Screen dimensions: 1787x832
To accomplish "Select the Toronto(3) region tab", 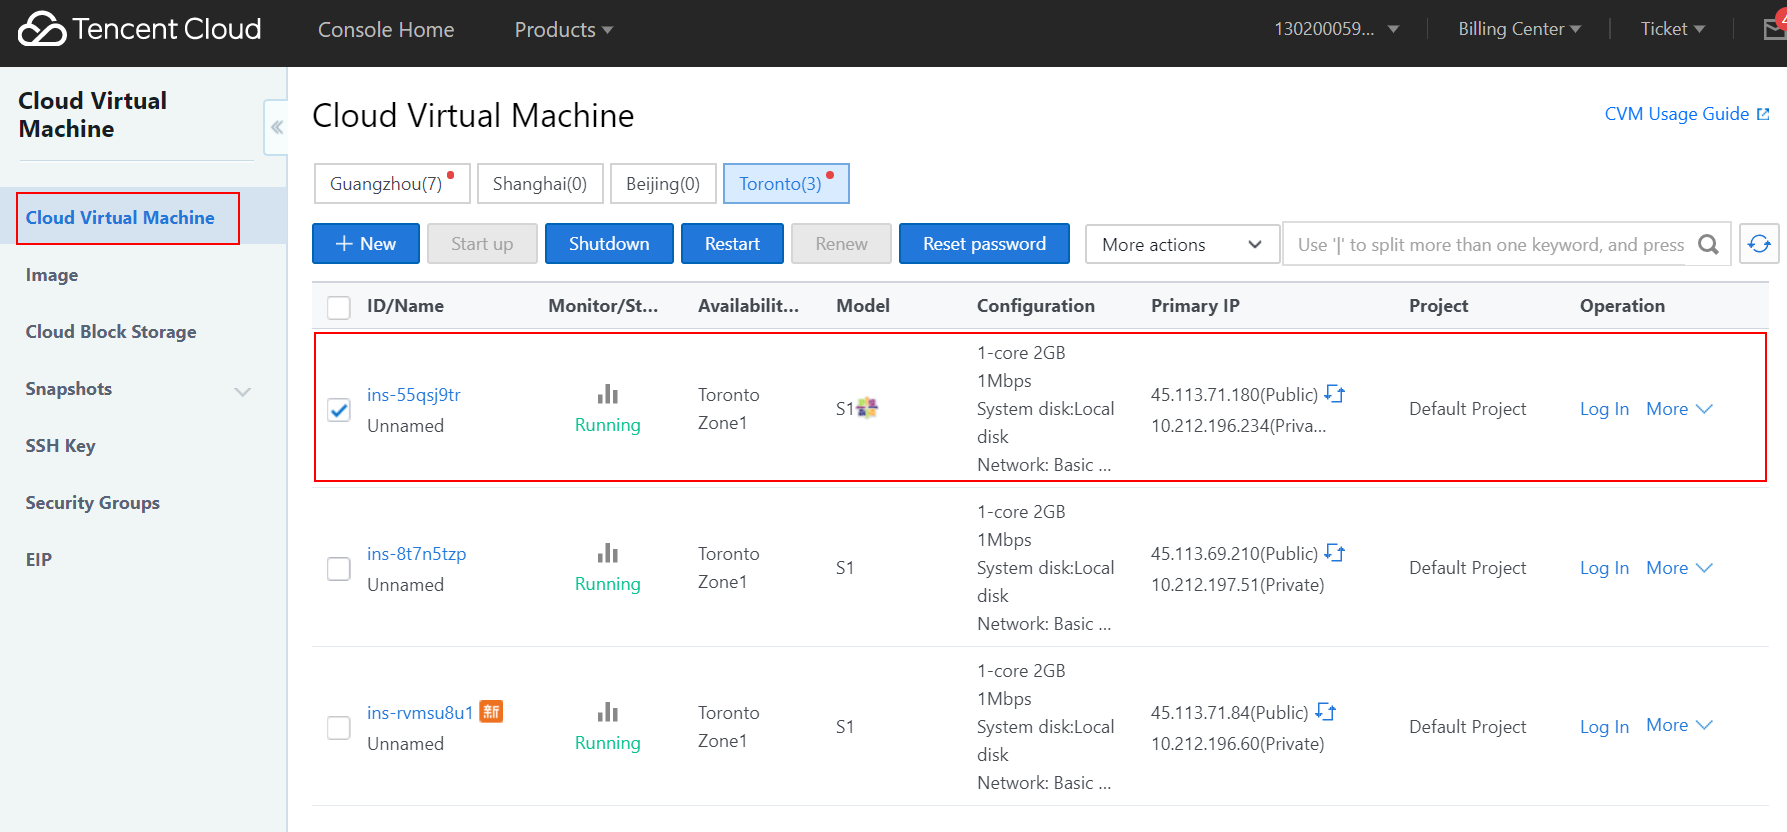I will (x=786, y=184).
